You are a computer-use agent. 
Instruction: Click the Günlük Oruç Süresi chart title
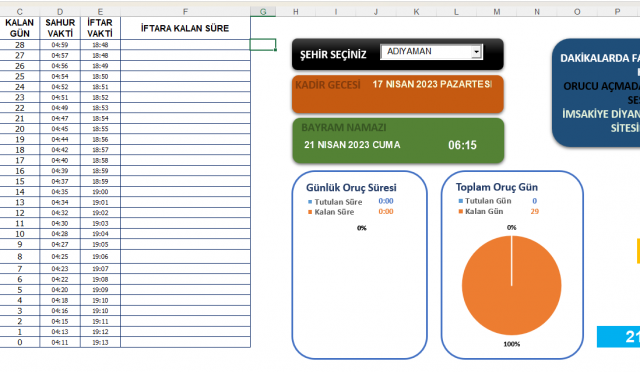pos(351,187)
